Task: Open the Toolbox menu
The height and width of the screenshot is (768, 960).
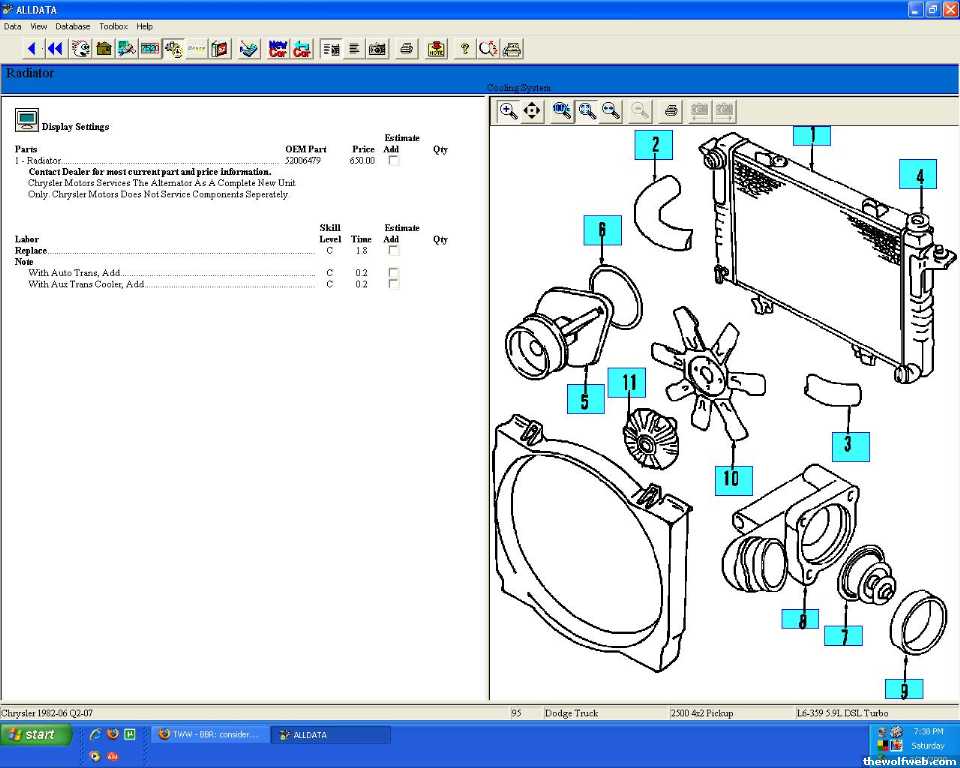Action: coord(113,26)
